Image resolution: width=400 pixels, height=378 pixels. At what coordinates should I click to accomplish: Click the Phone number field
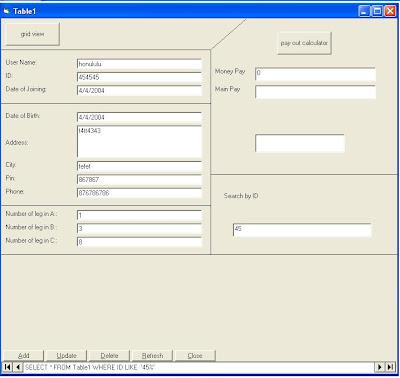click(139, 193)
